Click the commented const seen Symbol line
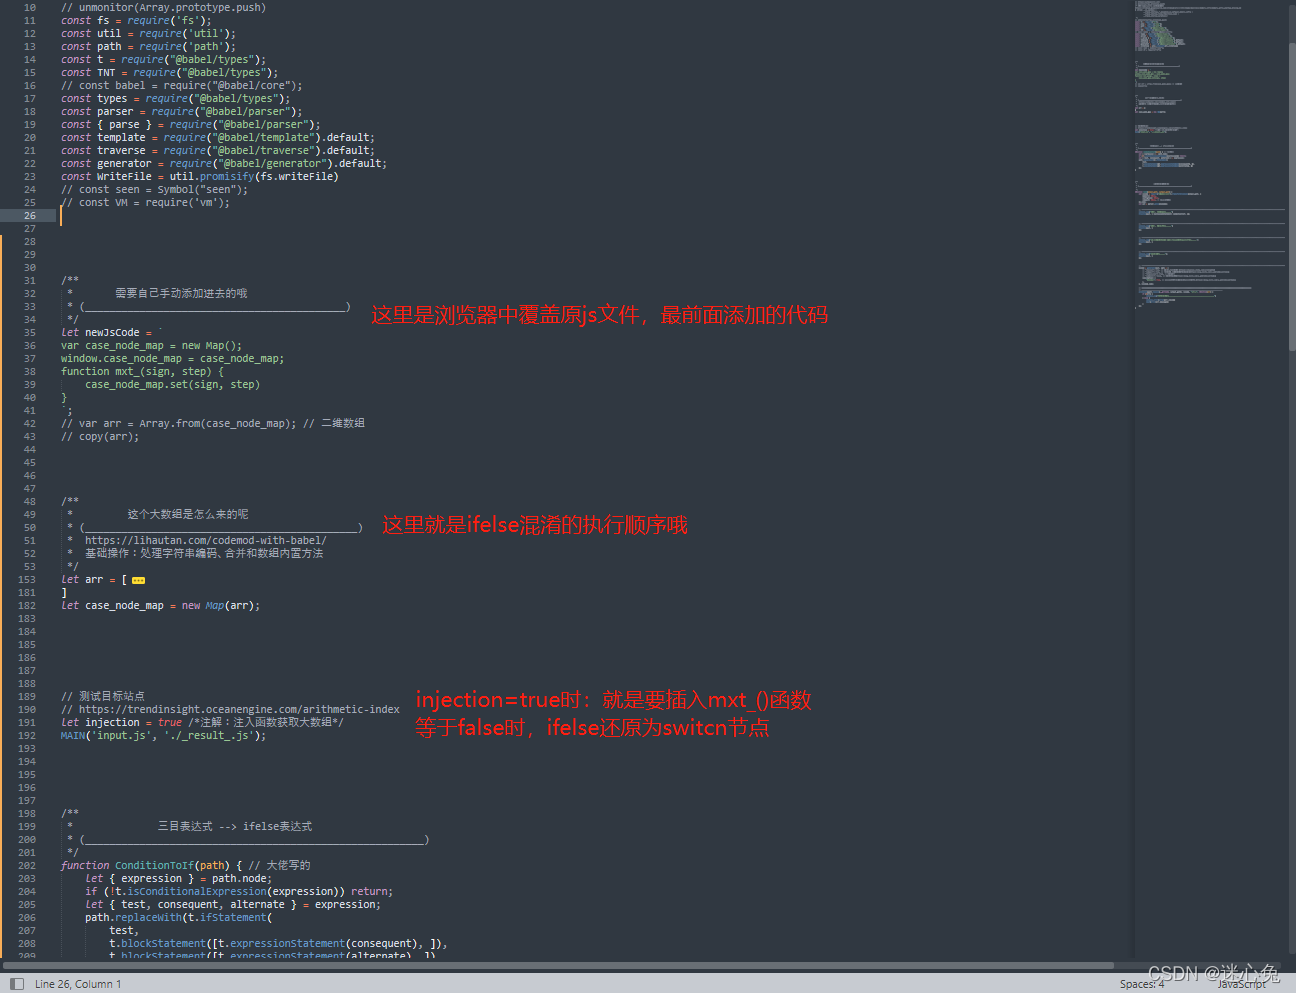The width and height of the screenshot is (1296, 993). click(154, 189)
